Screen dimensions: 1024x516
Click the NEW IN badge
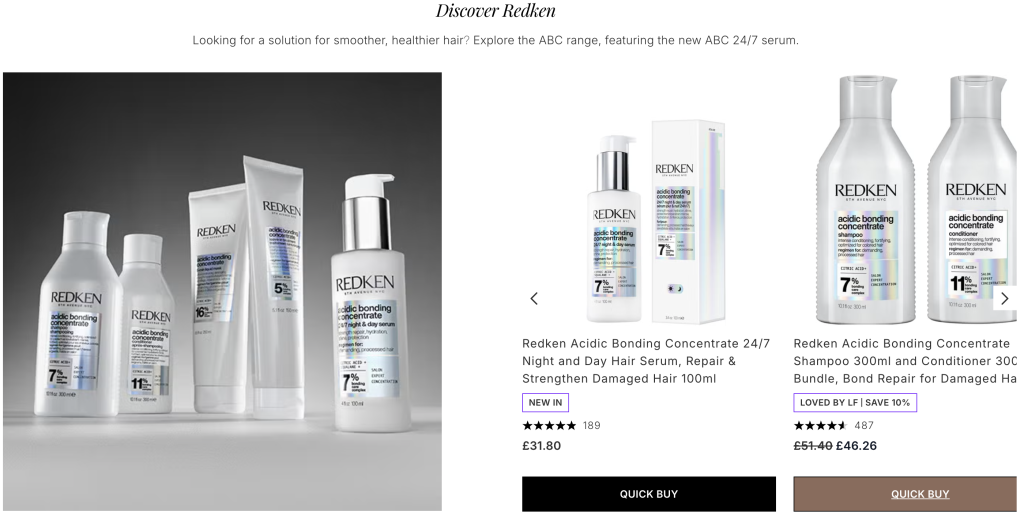click(x=545, y=402)
